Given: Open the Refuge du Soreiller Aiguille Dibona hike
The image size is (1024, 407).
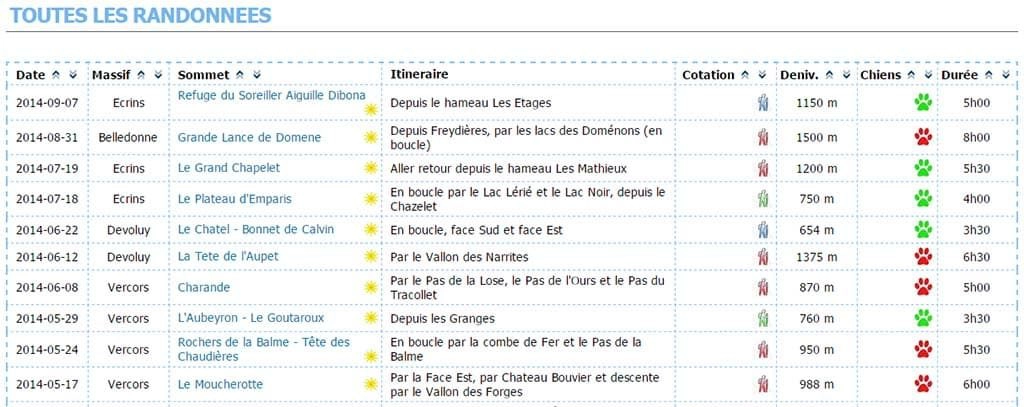Looking at the screenshot, I should 272,95.
